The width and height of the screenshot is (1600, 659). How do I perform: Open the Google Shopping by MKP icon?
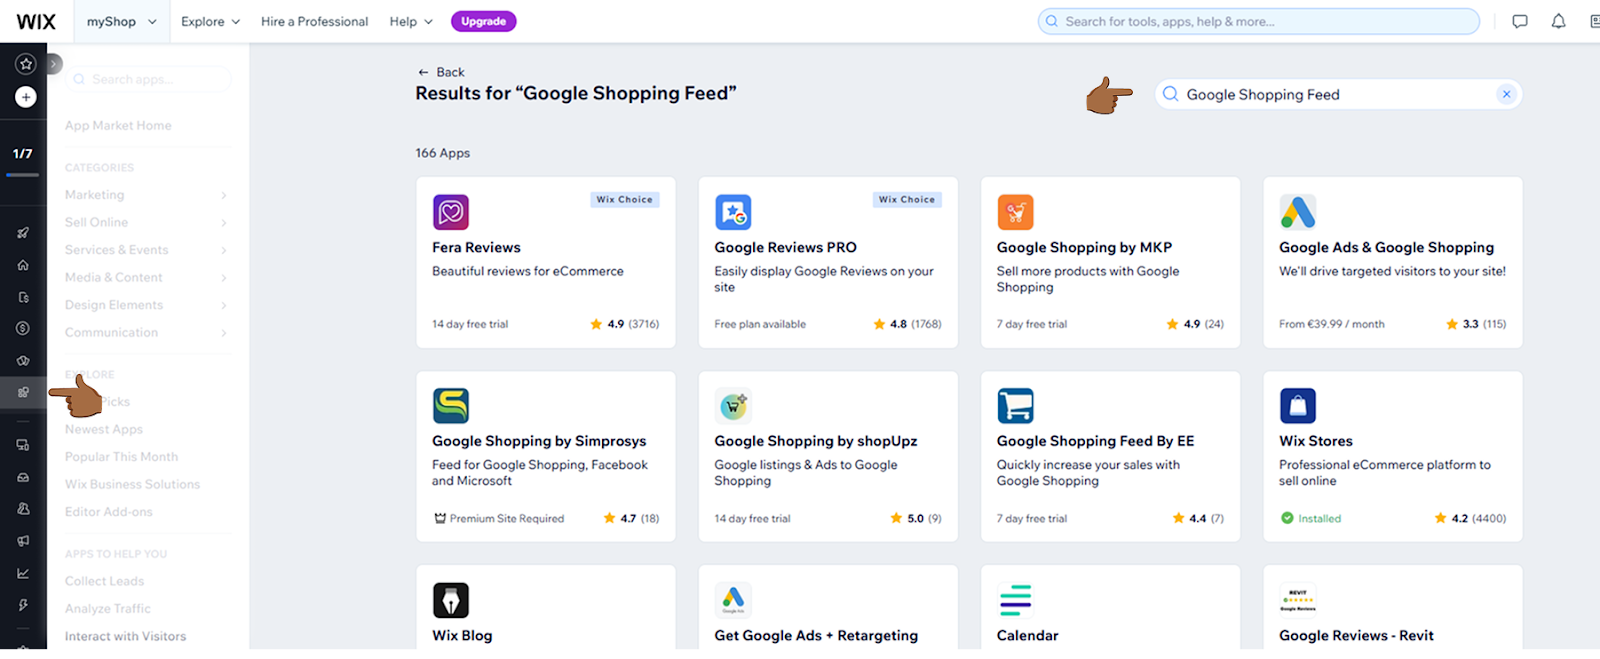click(x=1015, y=212)
